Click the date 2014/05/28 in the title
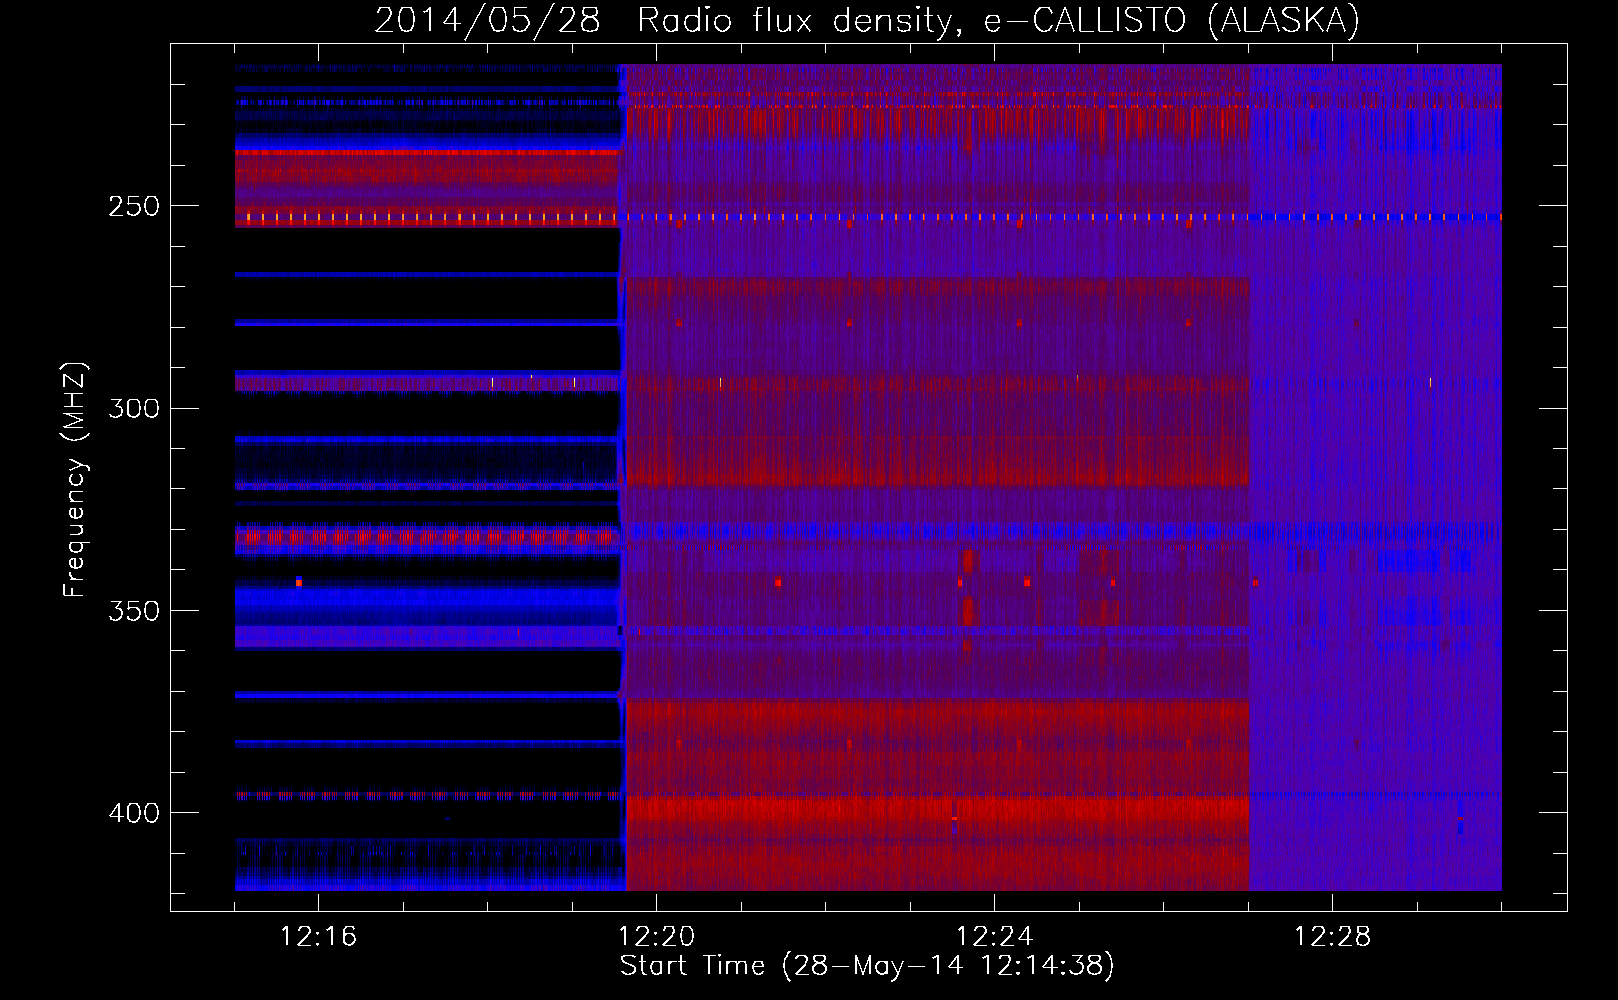The image size is (1618, 1000). (x=487, y=20)
